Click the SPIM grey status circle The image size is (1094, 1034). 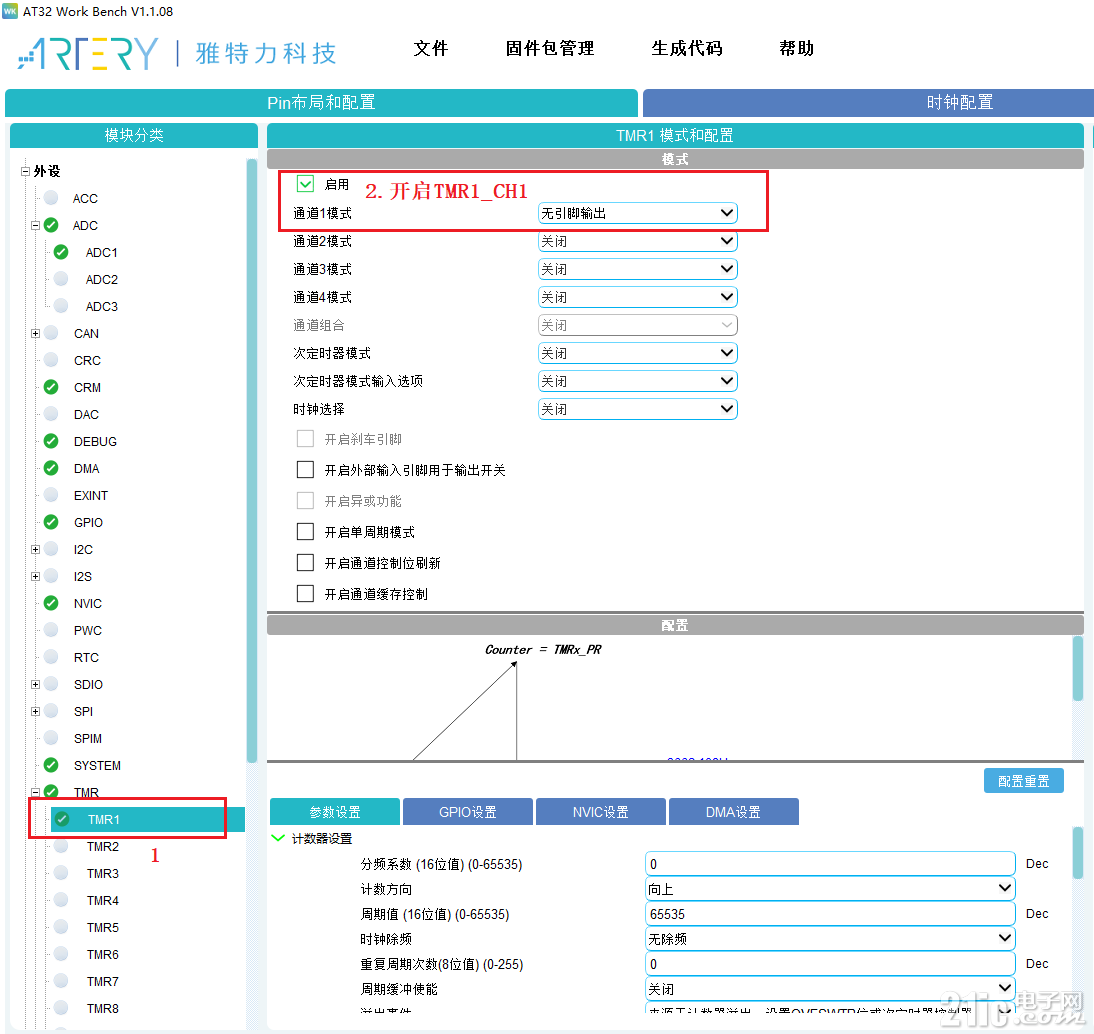point(51,737)
